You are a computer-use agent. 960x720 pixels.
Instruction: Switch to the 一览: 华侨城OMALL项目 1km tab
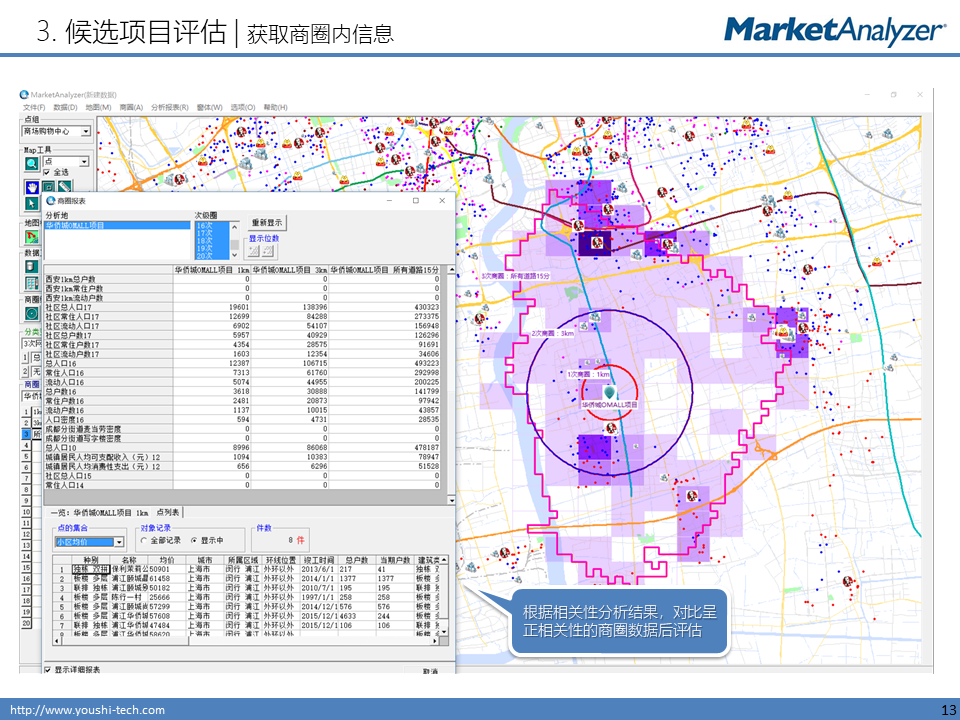click(x=99, y=512)
